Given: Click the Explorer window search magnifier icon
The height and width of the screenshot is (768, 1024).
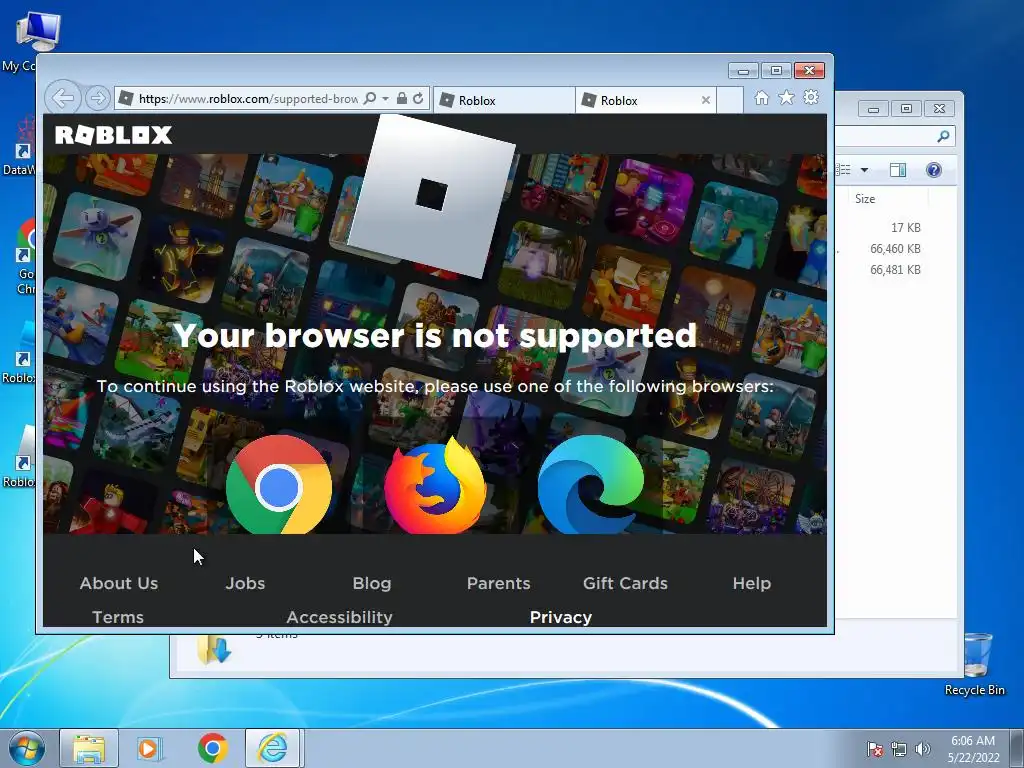Looking at the screenshot, I should pyautogui.click(x=943, y=136).
